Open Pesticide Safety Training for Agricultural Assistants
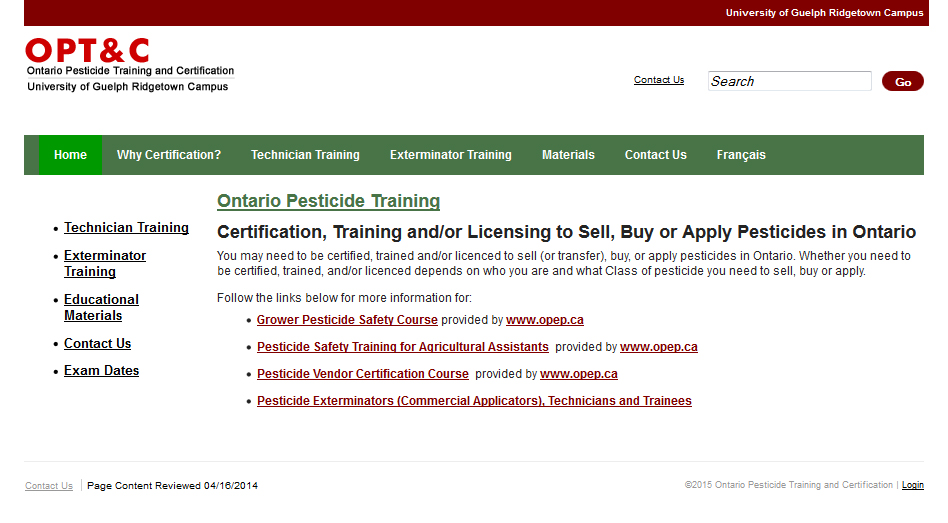Image resolution: width=948 pixels, height=523 pixels. (403, 347)
